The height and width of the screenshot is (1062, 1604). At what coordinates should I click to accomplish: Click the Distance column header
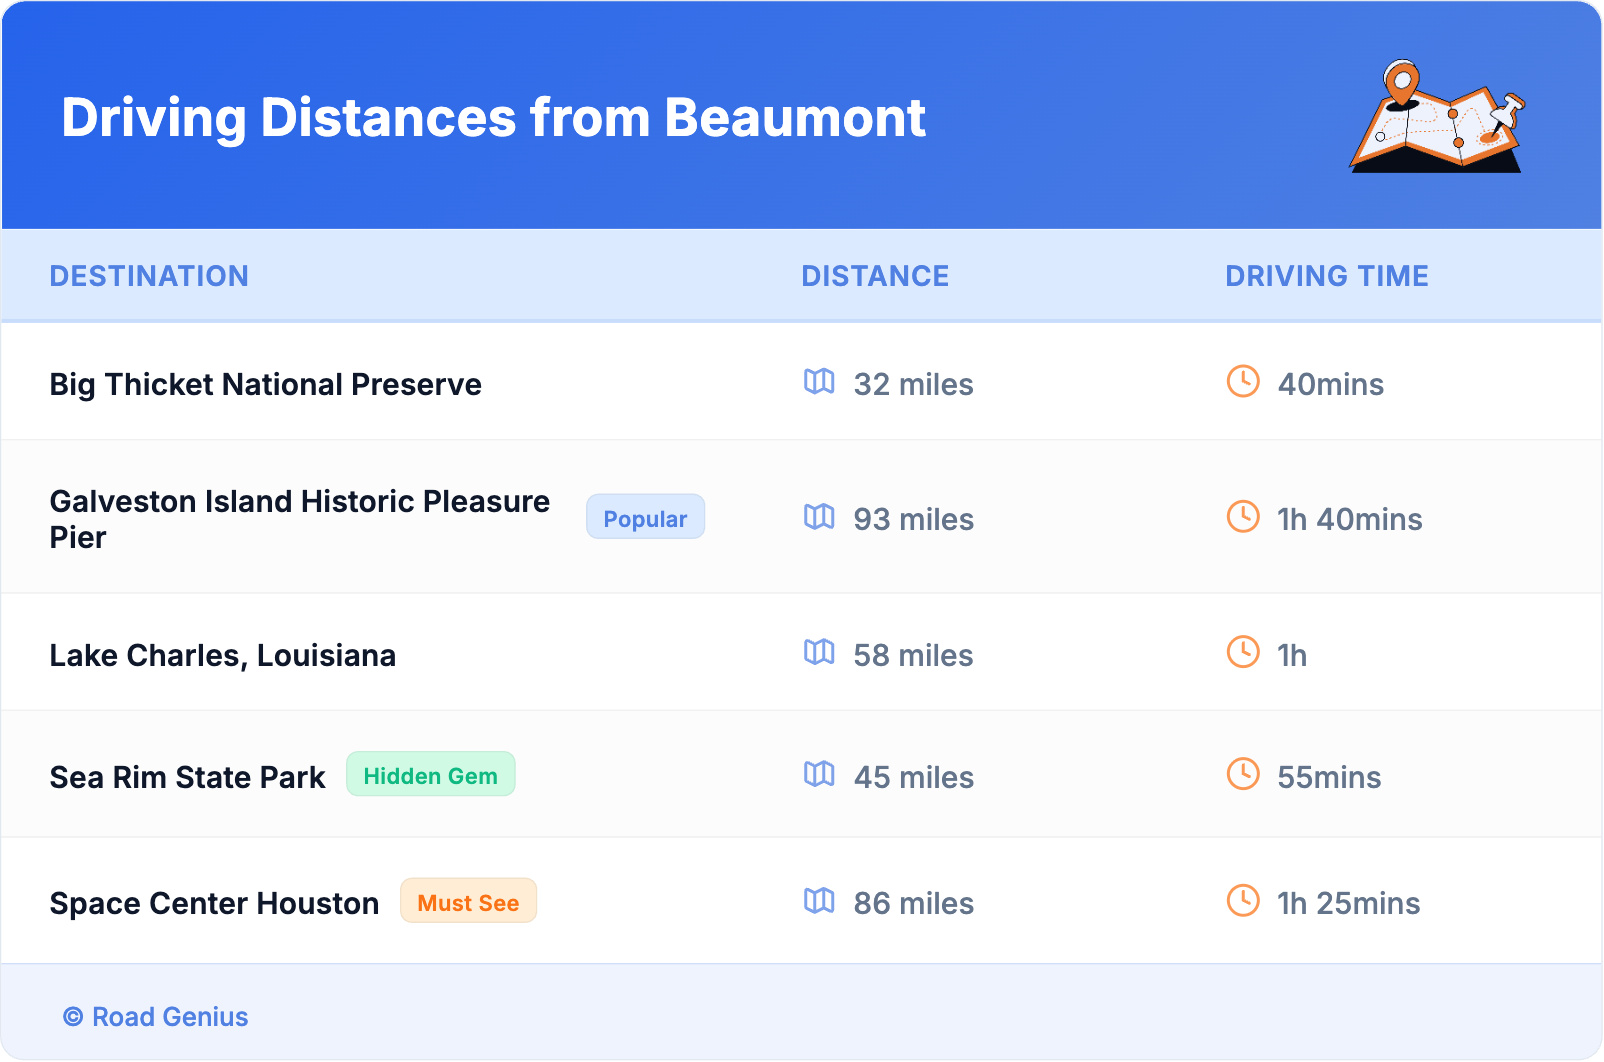(x=875, y=276)
